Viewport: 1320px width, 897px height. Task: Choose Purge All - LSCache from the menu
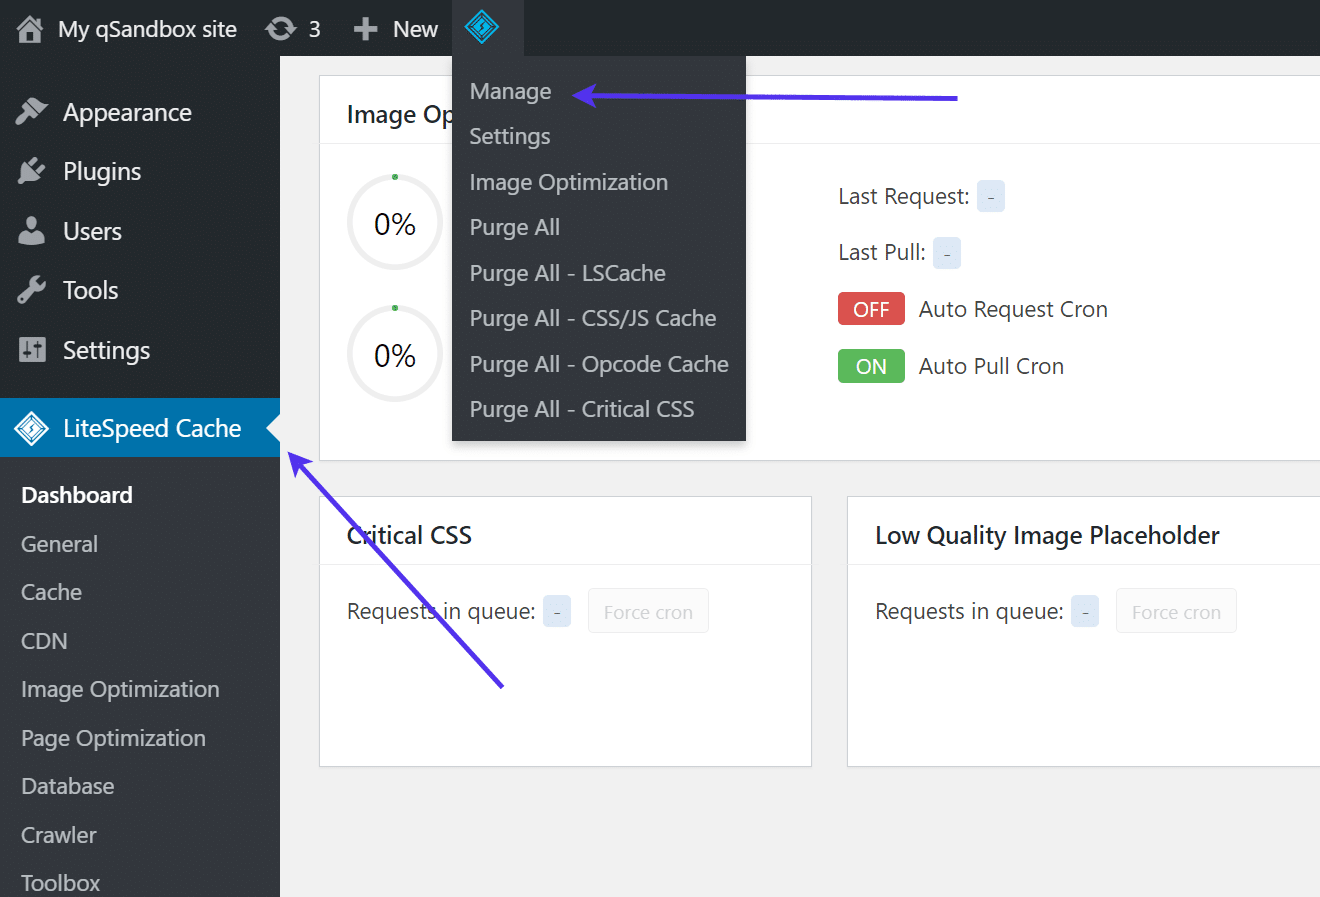(567, 272)
